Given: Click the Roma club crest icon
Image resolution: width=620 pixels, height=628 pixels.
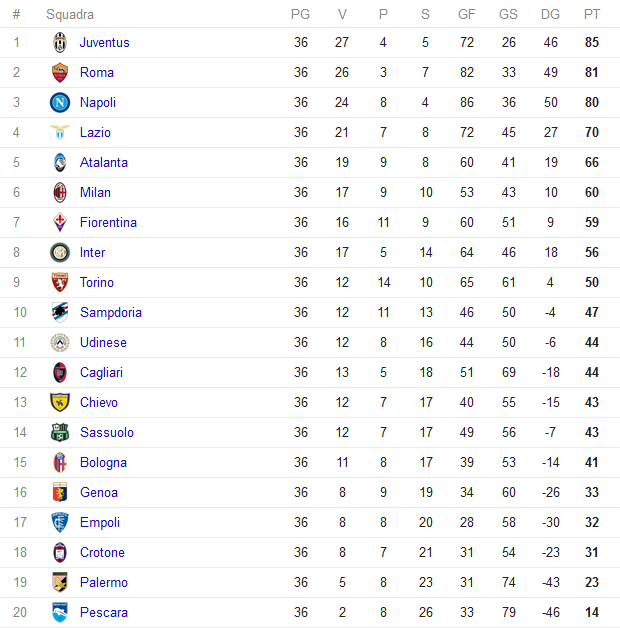Looking at the screenshot, I should tap(60, 72).
